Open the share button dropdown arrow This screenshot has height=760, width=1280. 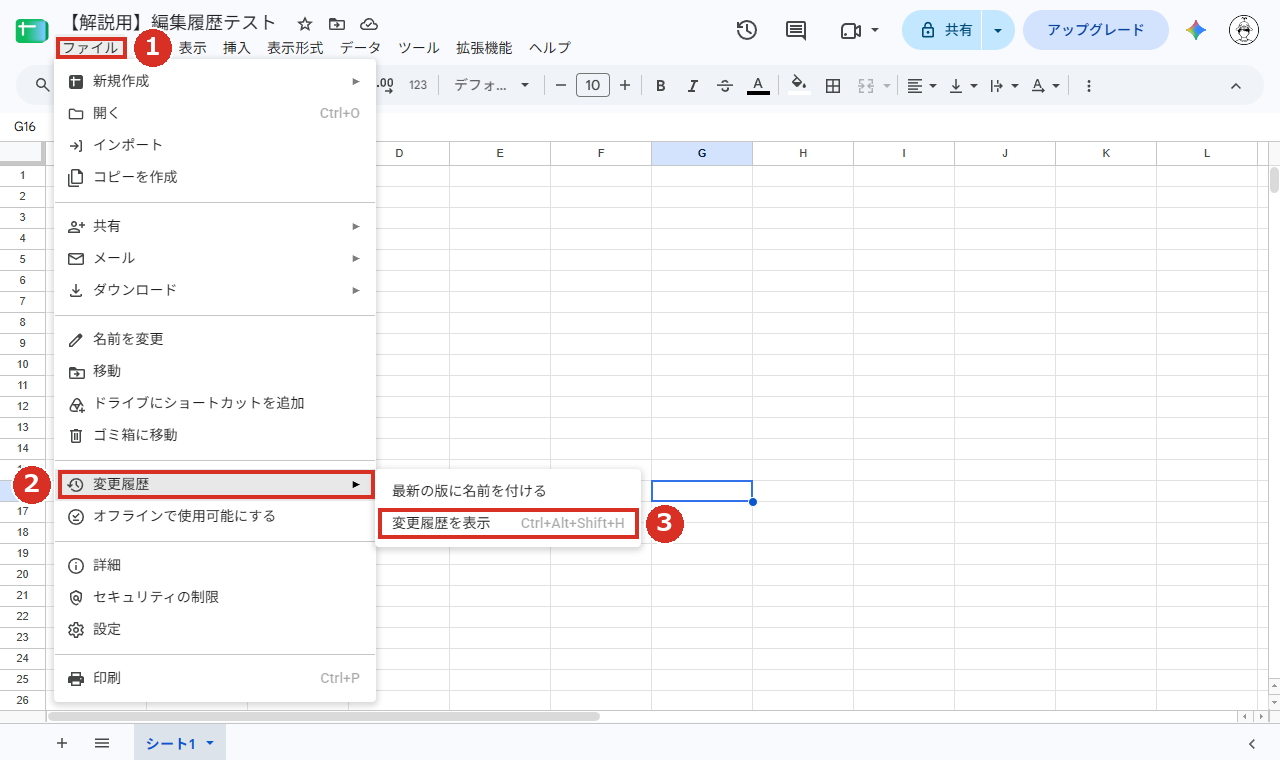pyautogui.click(x=998, y=30)
